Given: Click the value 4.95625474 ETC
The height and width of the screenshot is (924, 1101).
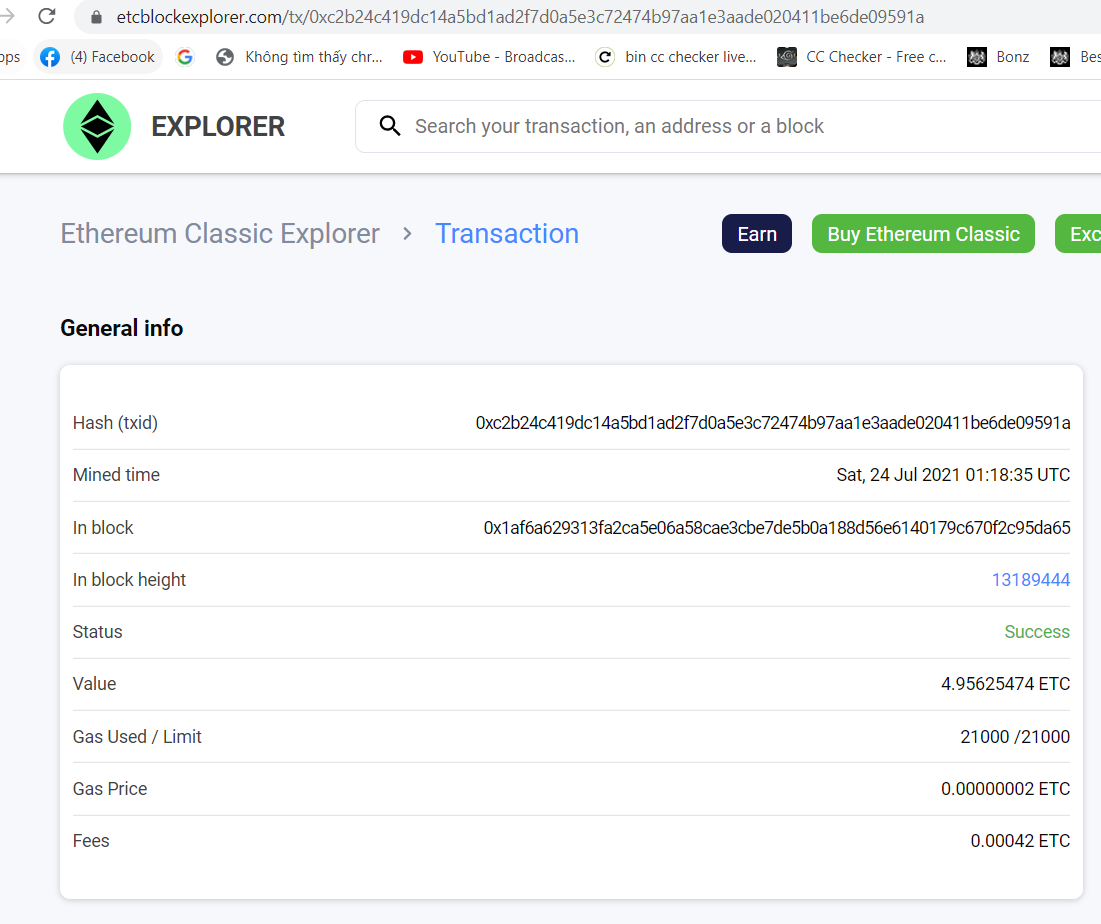Looking at the screenshot, I should [x=1006, y=684].
